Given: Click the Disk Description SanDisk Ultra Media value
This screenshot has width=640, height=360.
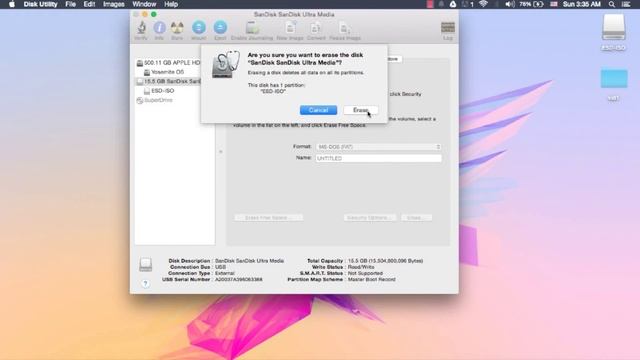Looking at the screenshot, I should 249,260.
